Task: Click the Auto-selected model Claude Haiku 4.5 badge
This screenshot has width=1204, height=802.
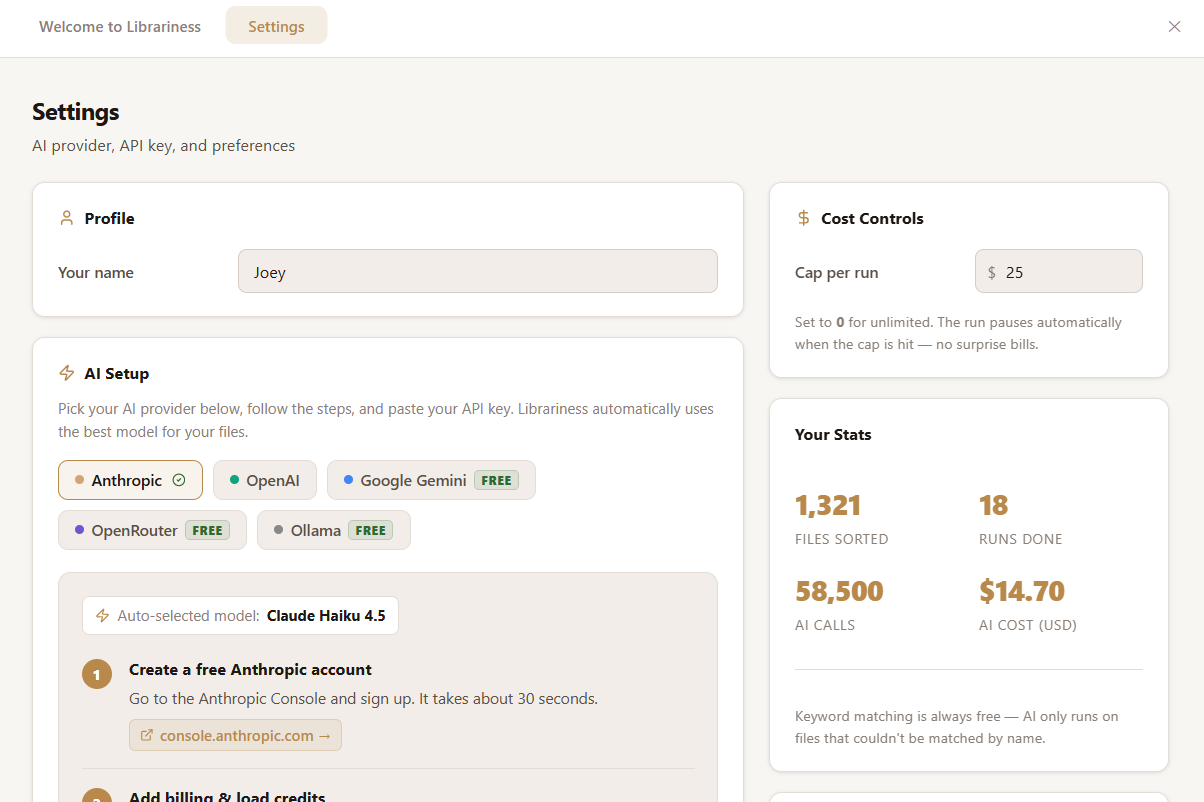Action: click(240, 615)
